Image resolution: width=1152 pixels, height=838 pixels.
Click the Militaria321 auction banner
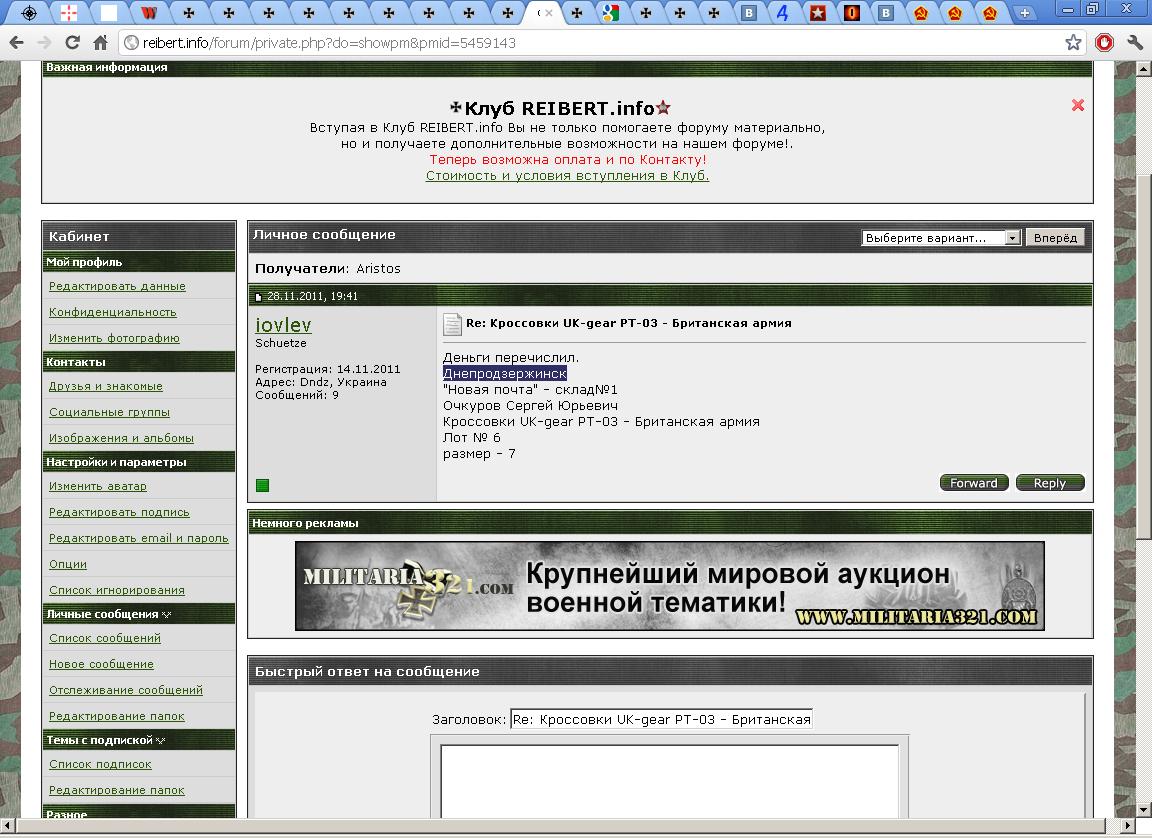pos(669,586)
